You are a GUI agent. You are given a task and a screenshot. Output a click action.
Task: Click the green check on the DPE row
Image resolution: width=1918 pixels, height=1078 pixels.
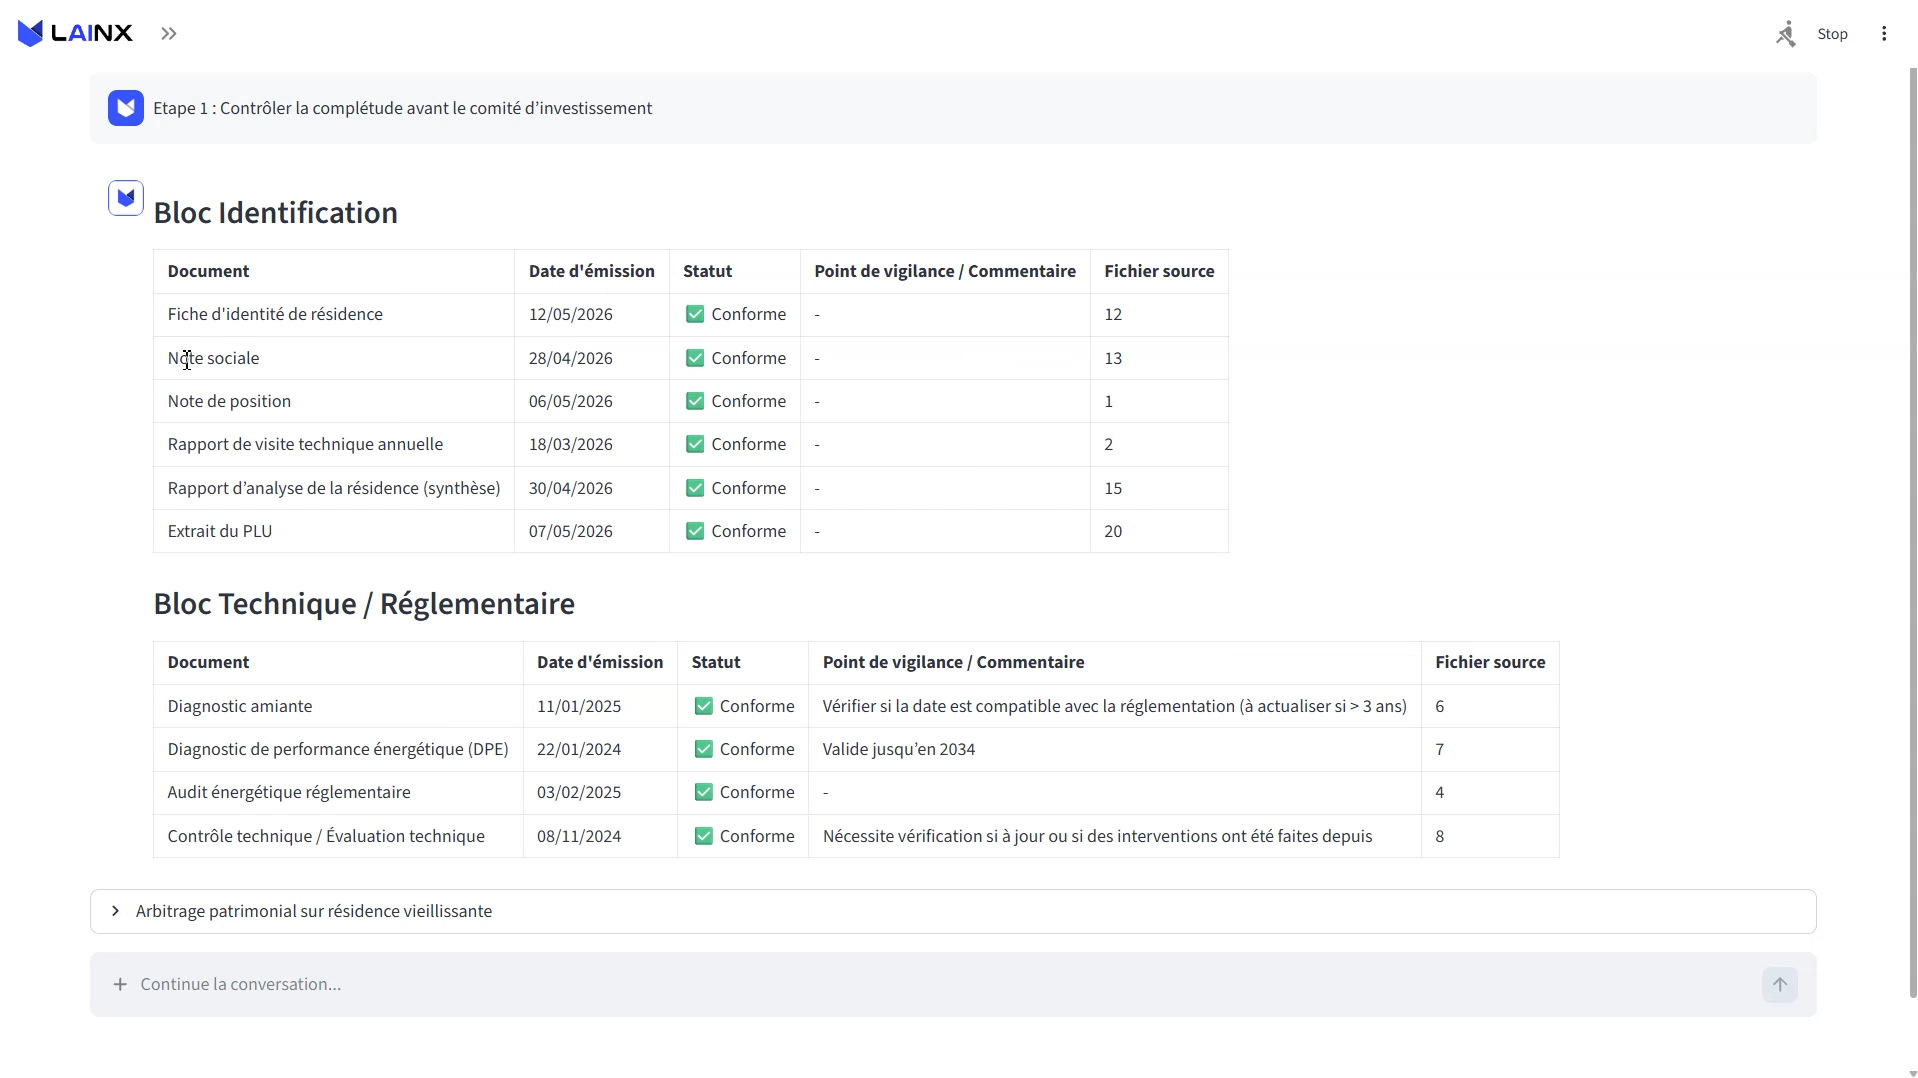[x=704, y=749]
